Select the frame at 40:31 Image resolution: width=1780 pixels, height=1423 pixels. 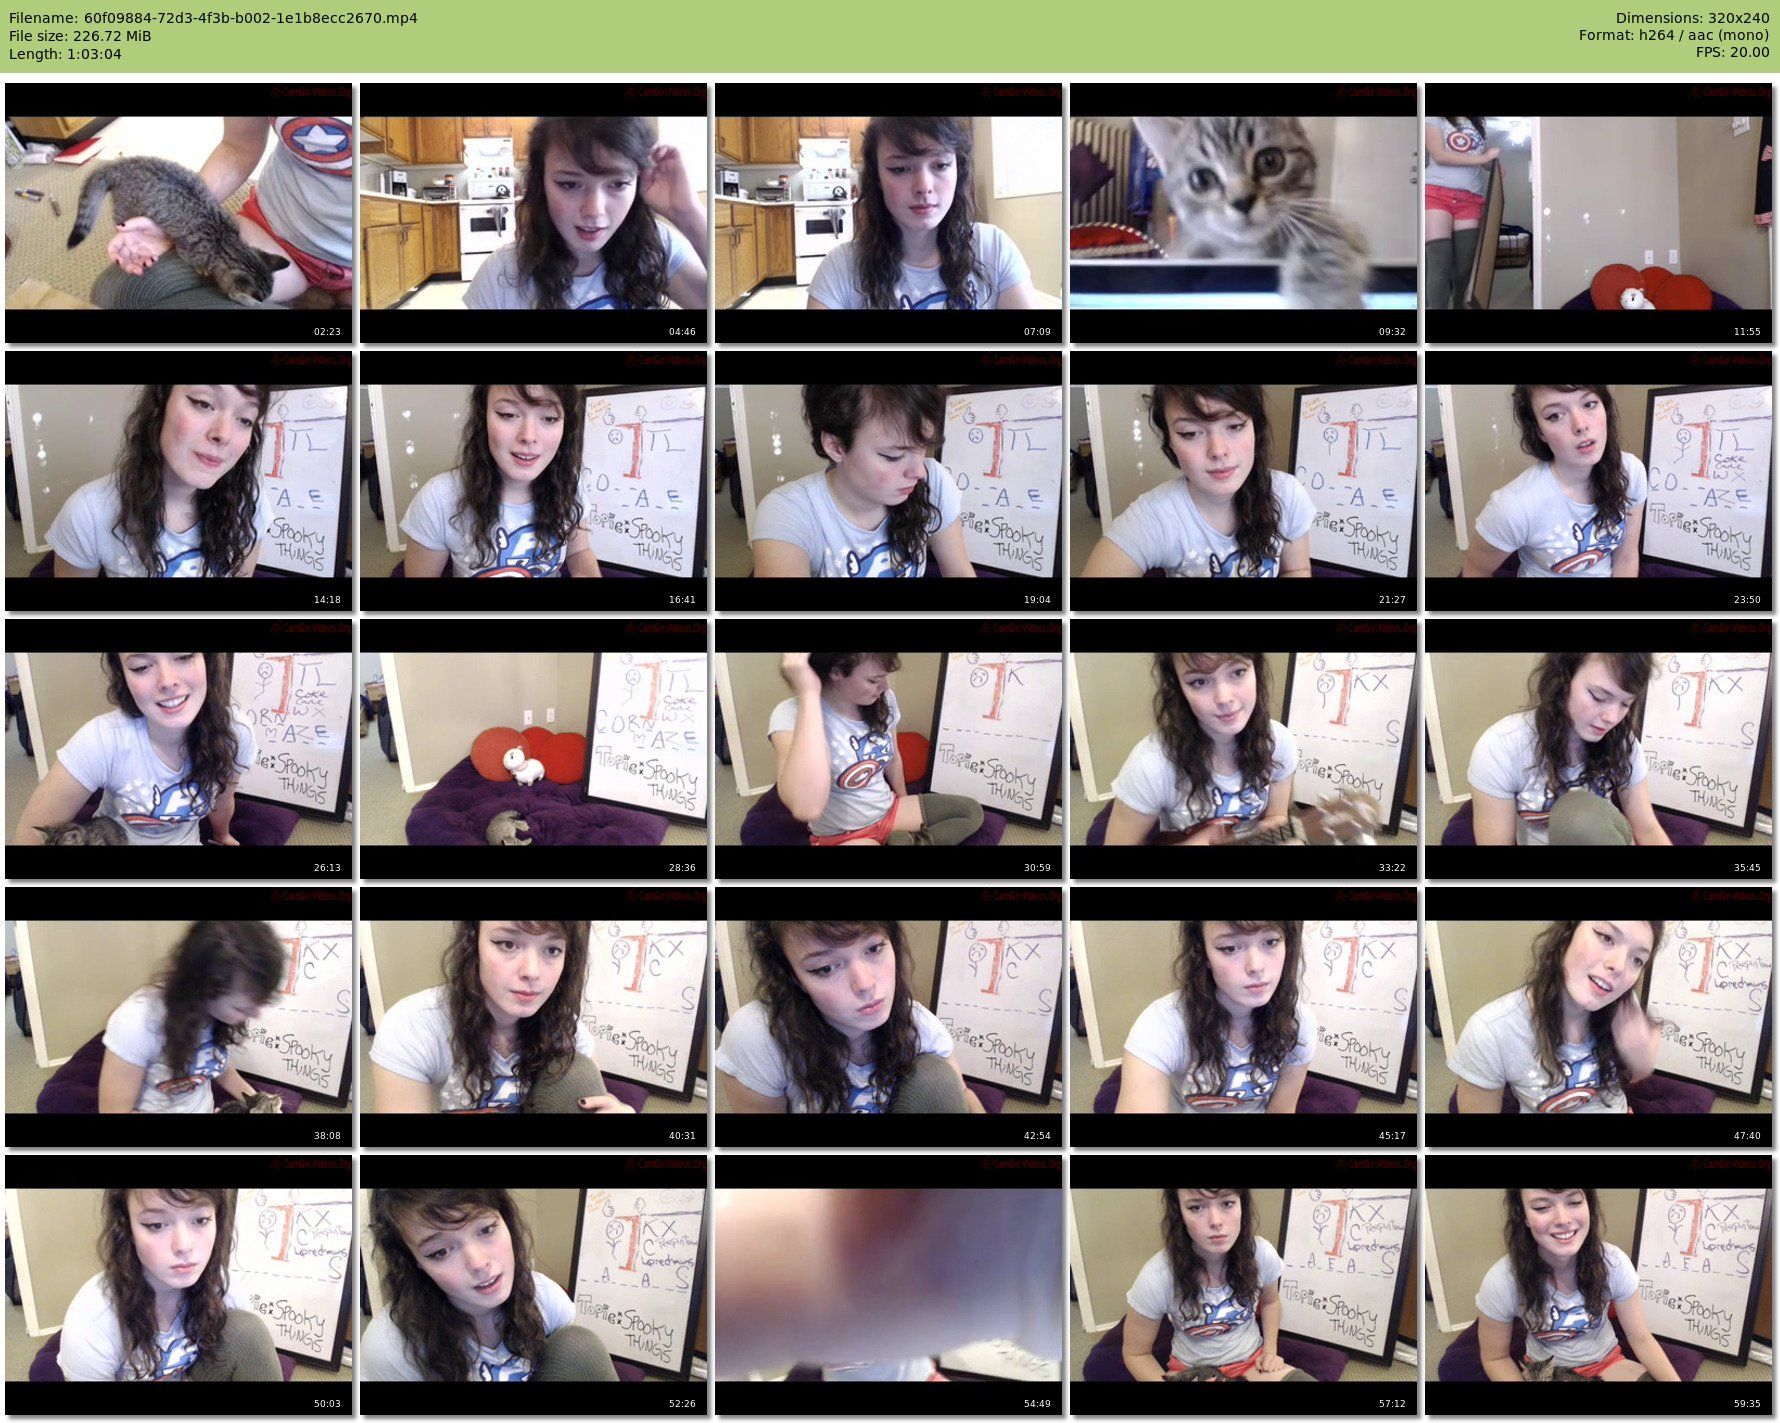[x=534, y=1017]
